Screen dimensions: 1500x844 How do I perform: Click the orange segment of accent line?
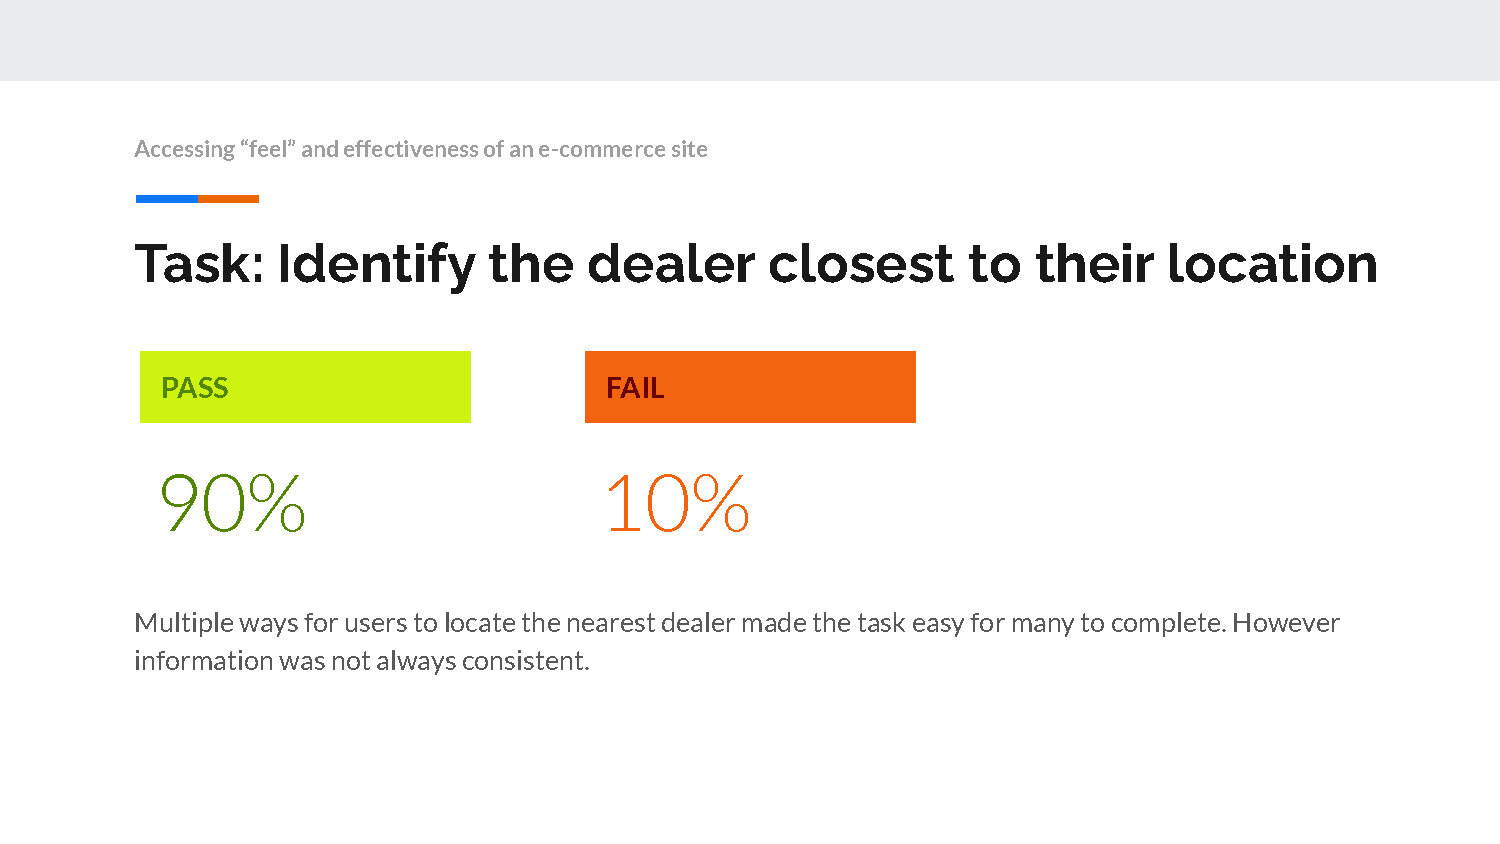(228, 199)
